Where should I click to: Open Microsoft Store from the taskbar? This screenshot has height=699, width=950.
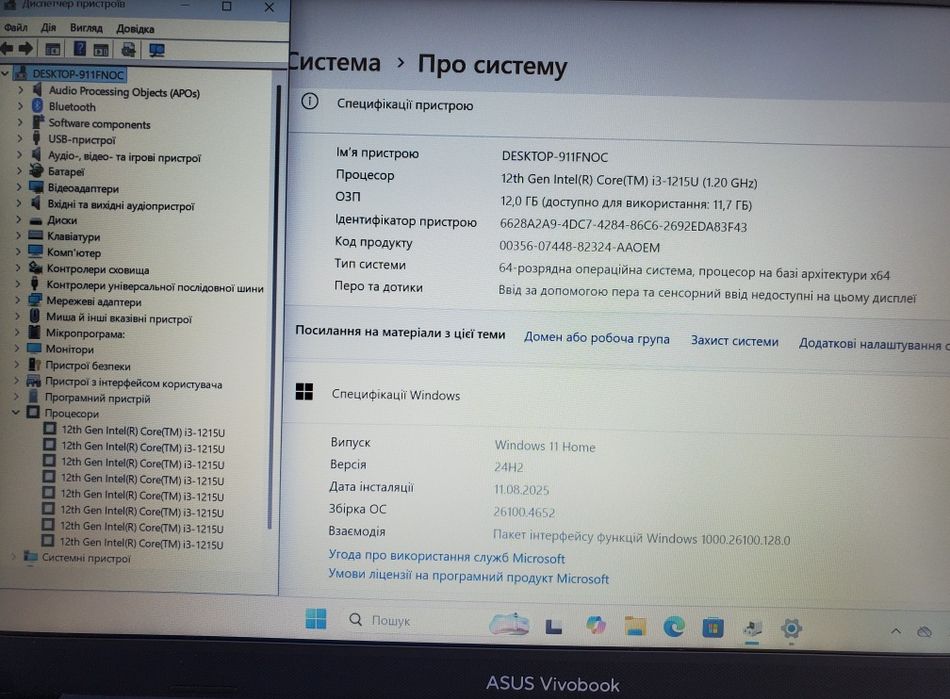712,628
